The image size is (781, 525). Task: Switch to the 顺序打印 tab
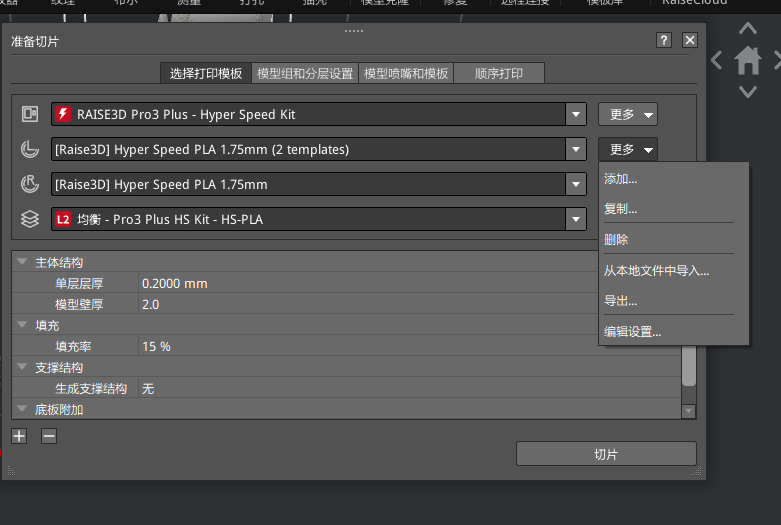coord(499,73)
